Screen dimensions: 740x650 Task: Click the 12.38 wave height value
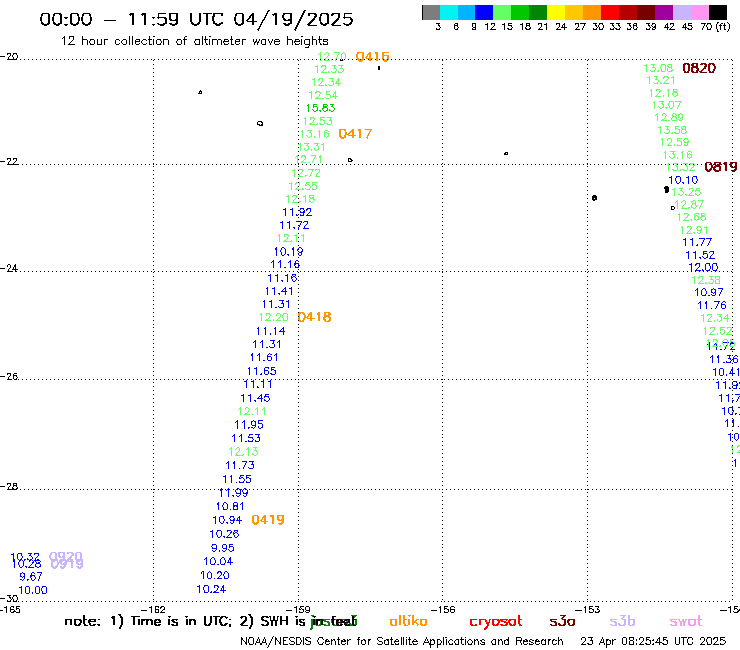click(x=706, y=280)
